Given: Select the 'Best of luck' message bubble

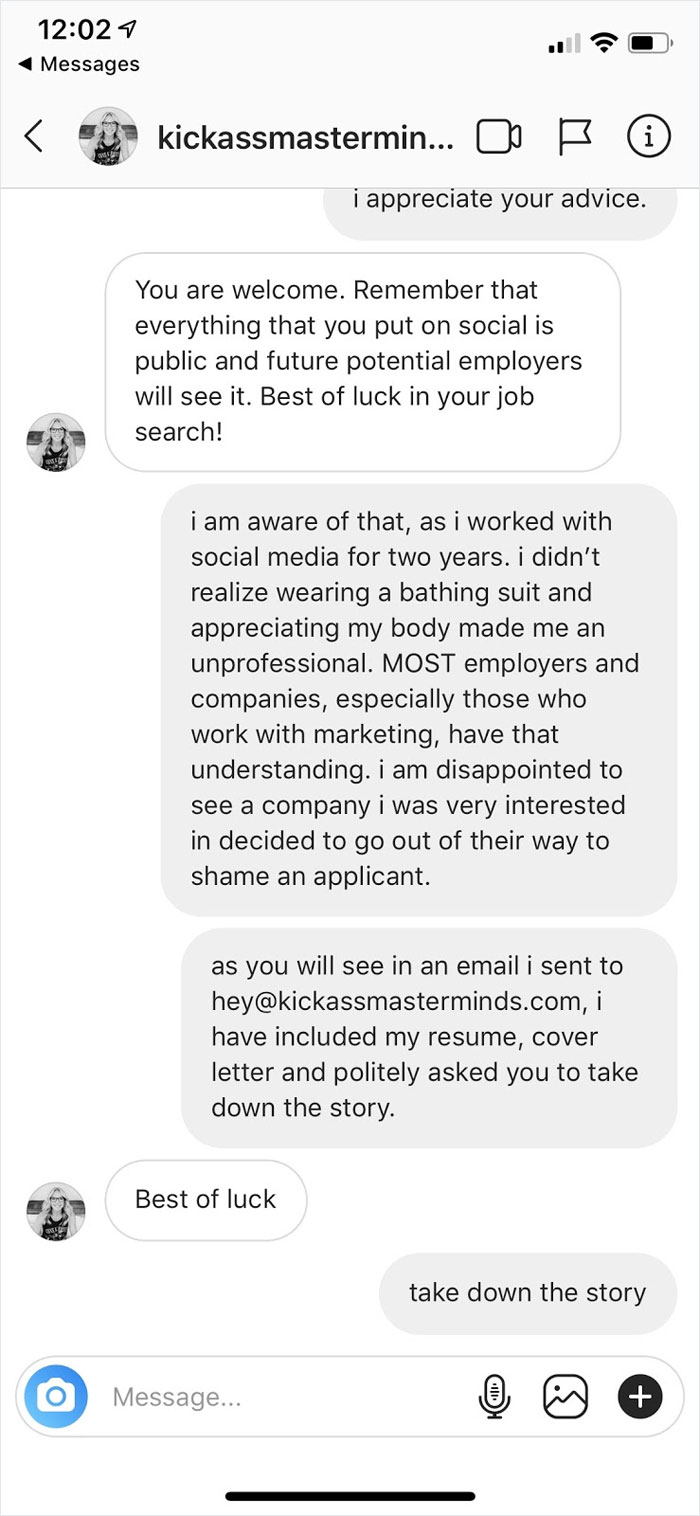Looking at the screenshot, I should coord(205,1200).
